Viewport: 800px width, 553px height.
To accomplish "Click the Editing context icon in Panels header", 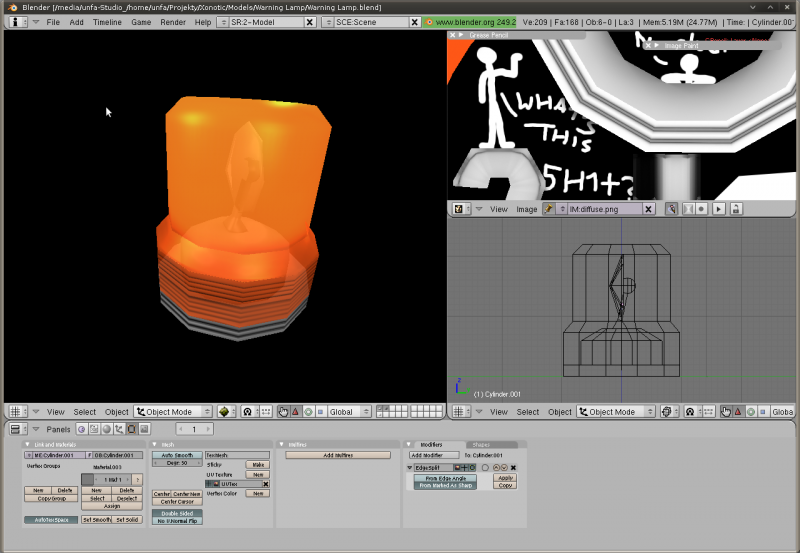I will pyautogui.click(x=131, y=429).
